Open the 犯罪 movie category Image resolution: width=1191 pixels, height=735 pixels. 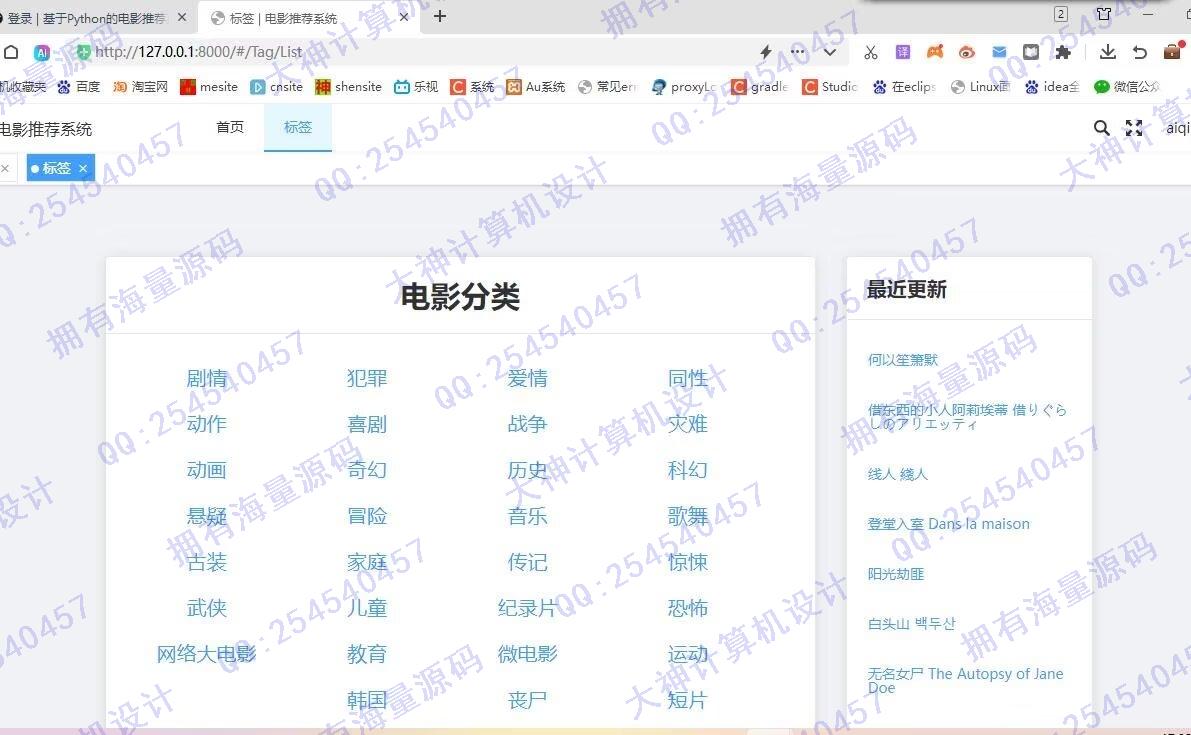(367, 378)
